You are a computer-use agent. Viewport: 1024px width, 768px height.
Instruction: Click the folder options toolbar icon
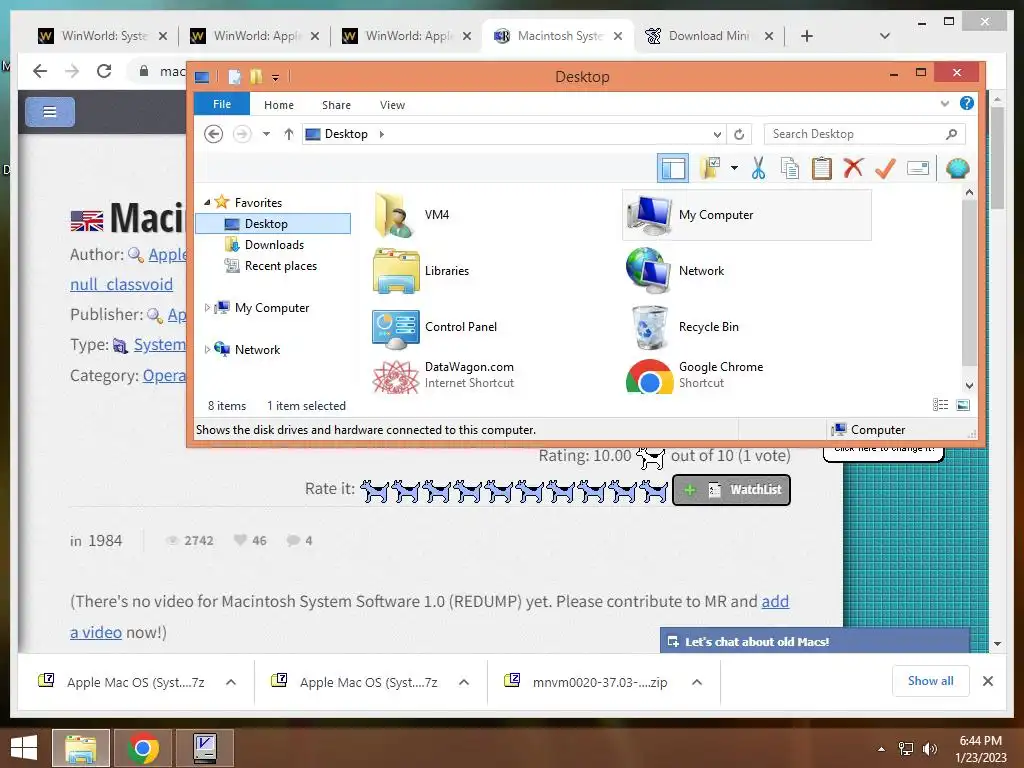[711, 168]
